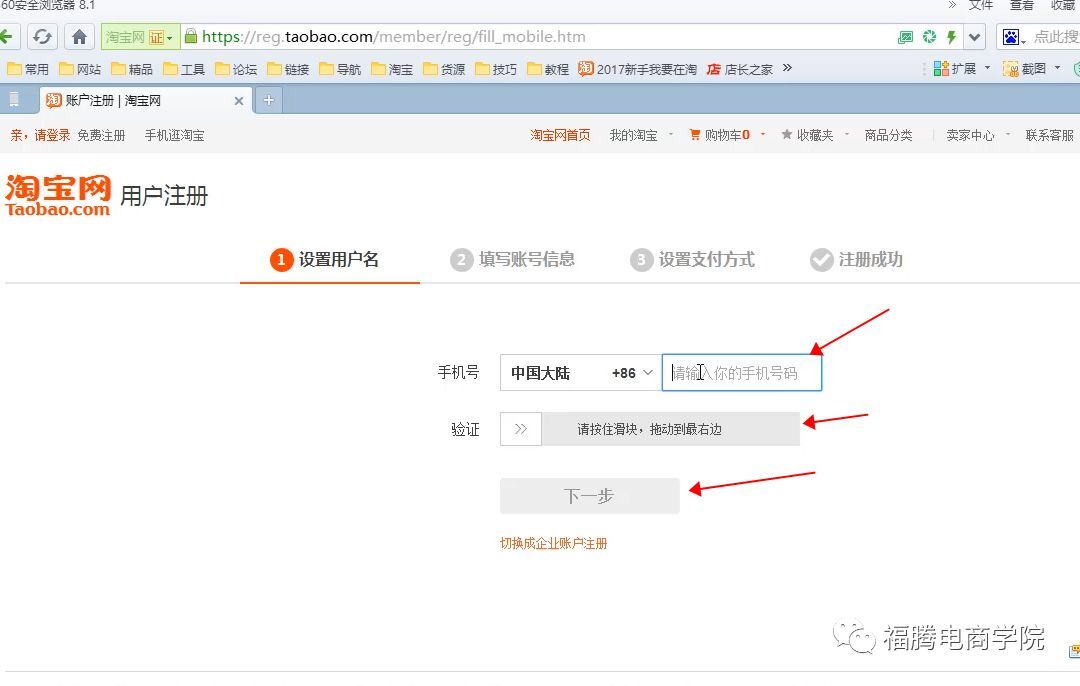Click the phone number input field
The width and height of the screenshot is (1080, 686).
(742, 372)
